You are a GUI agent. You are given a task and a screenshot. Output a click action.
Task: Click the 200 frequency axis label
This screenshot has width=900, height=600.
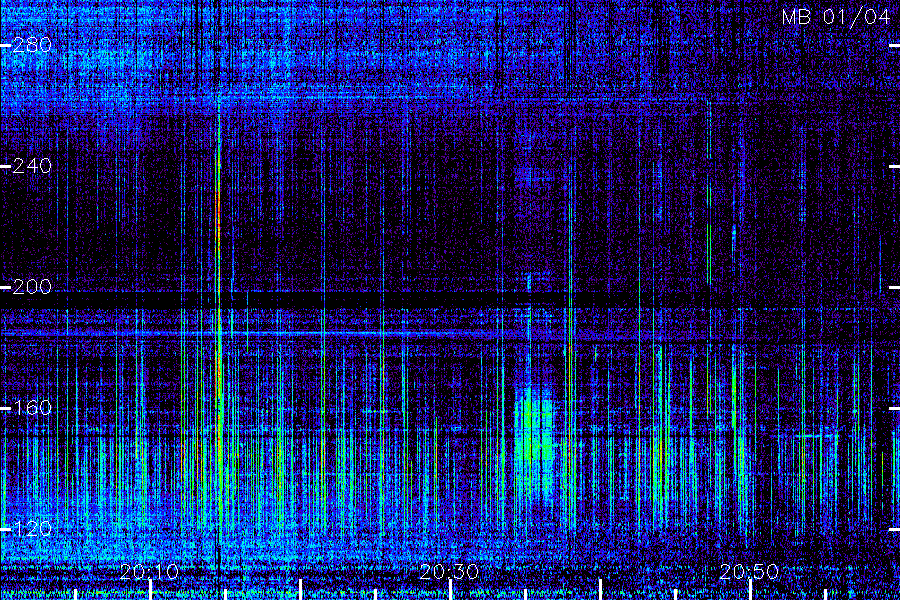pyautogui.click(x=32, y=287)
